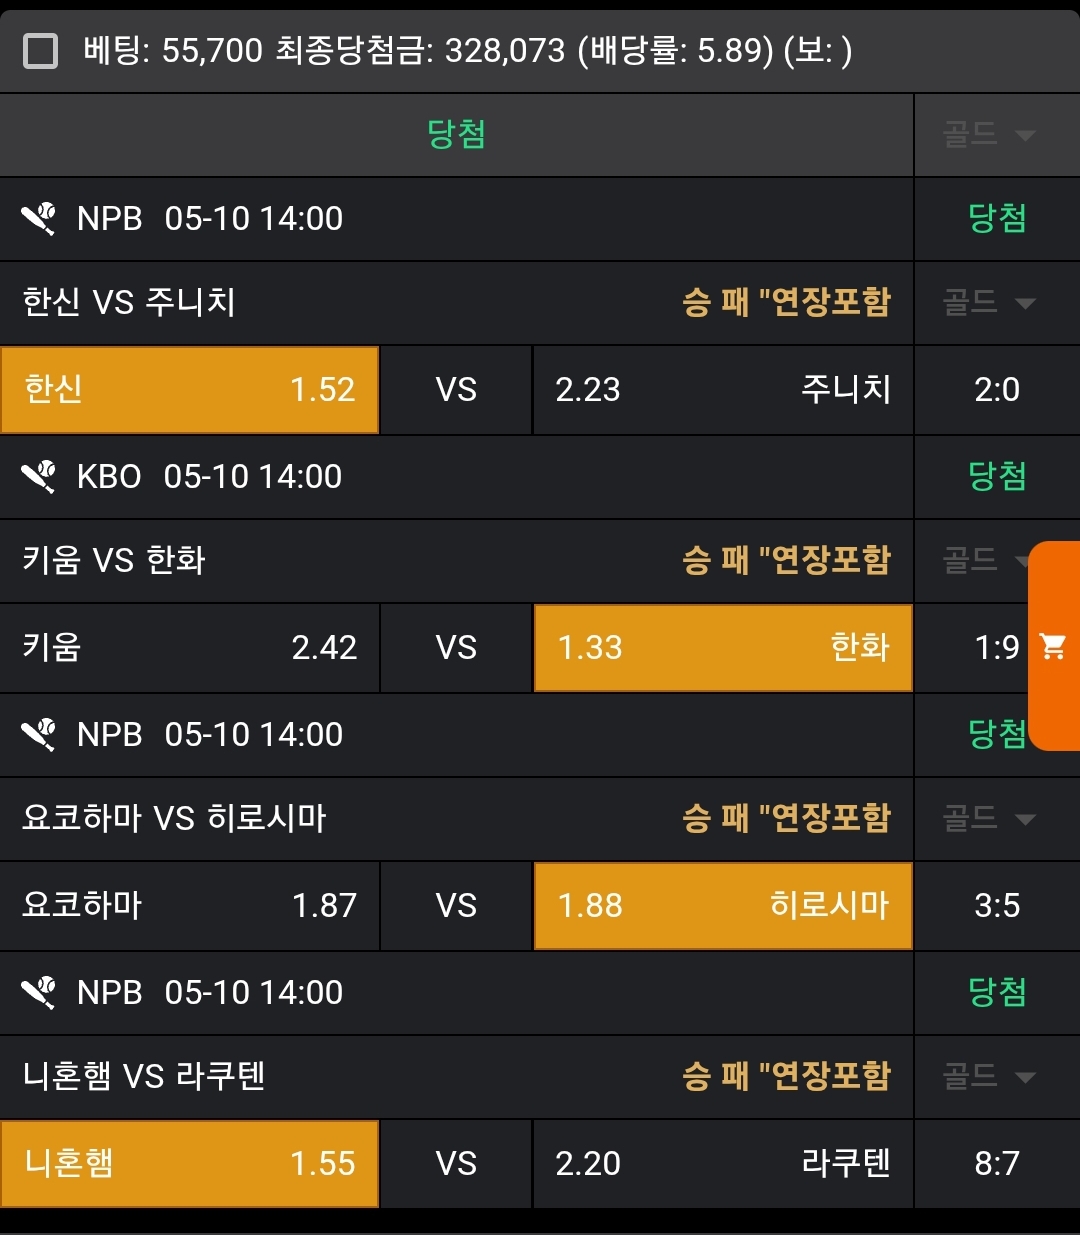Open the orange shopping cart button
The width and height of the screenshot is (1080, 1235).
pyautogui.click(x=1053, y=646)
